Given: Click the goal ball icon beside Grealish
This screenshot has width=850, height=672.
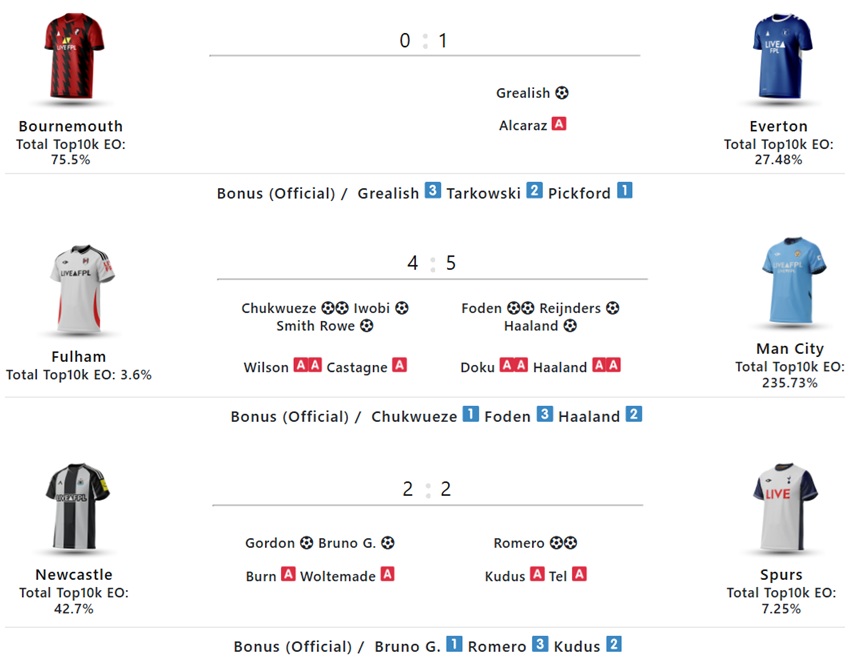Looking at the screenshot, I should [562, 93].
